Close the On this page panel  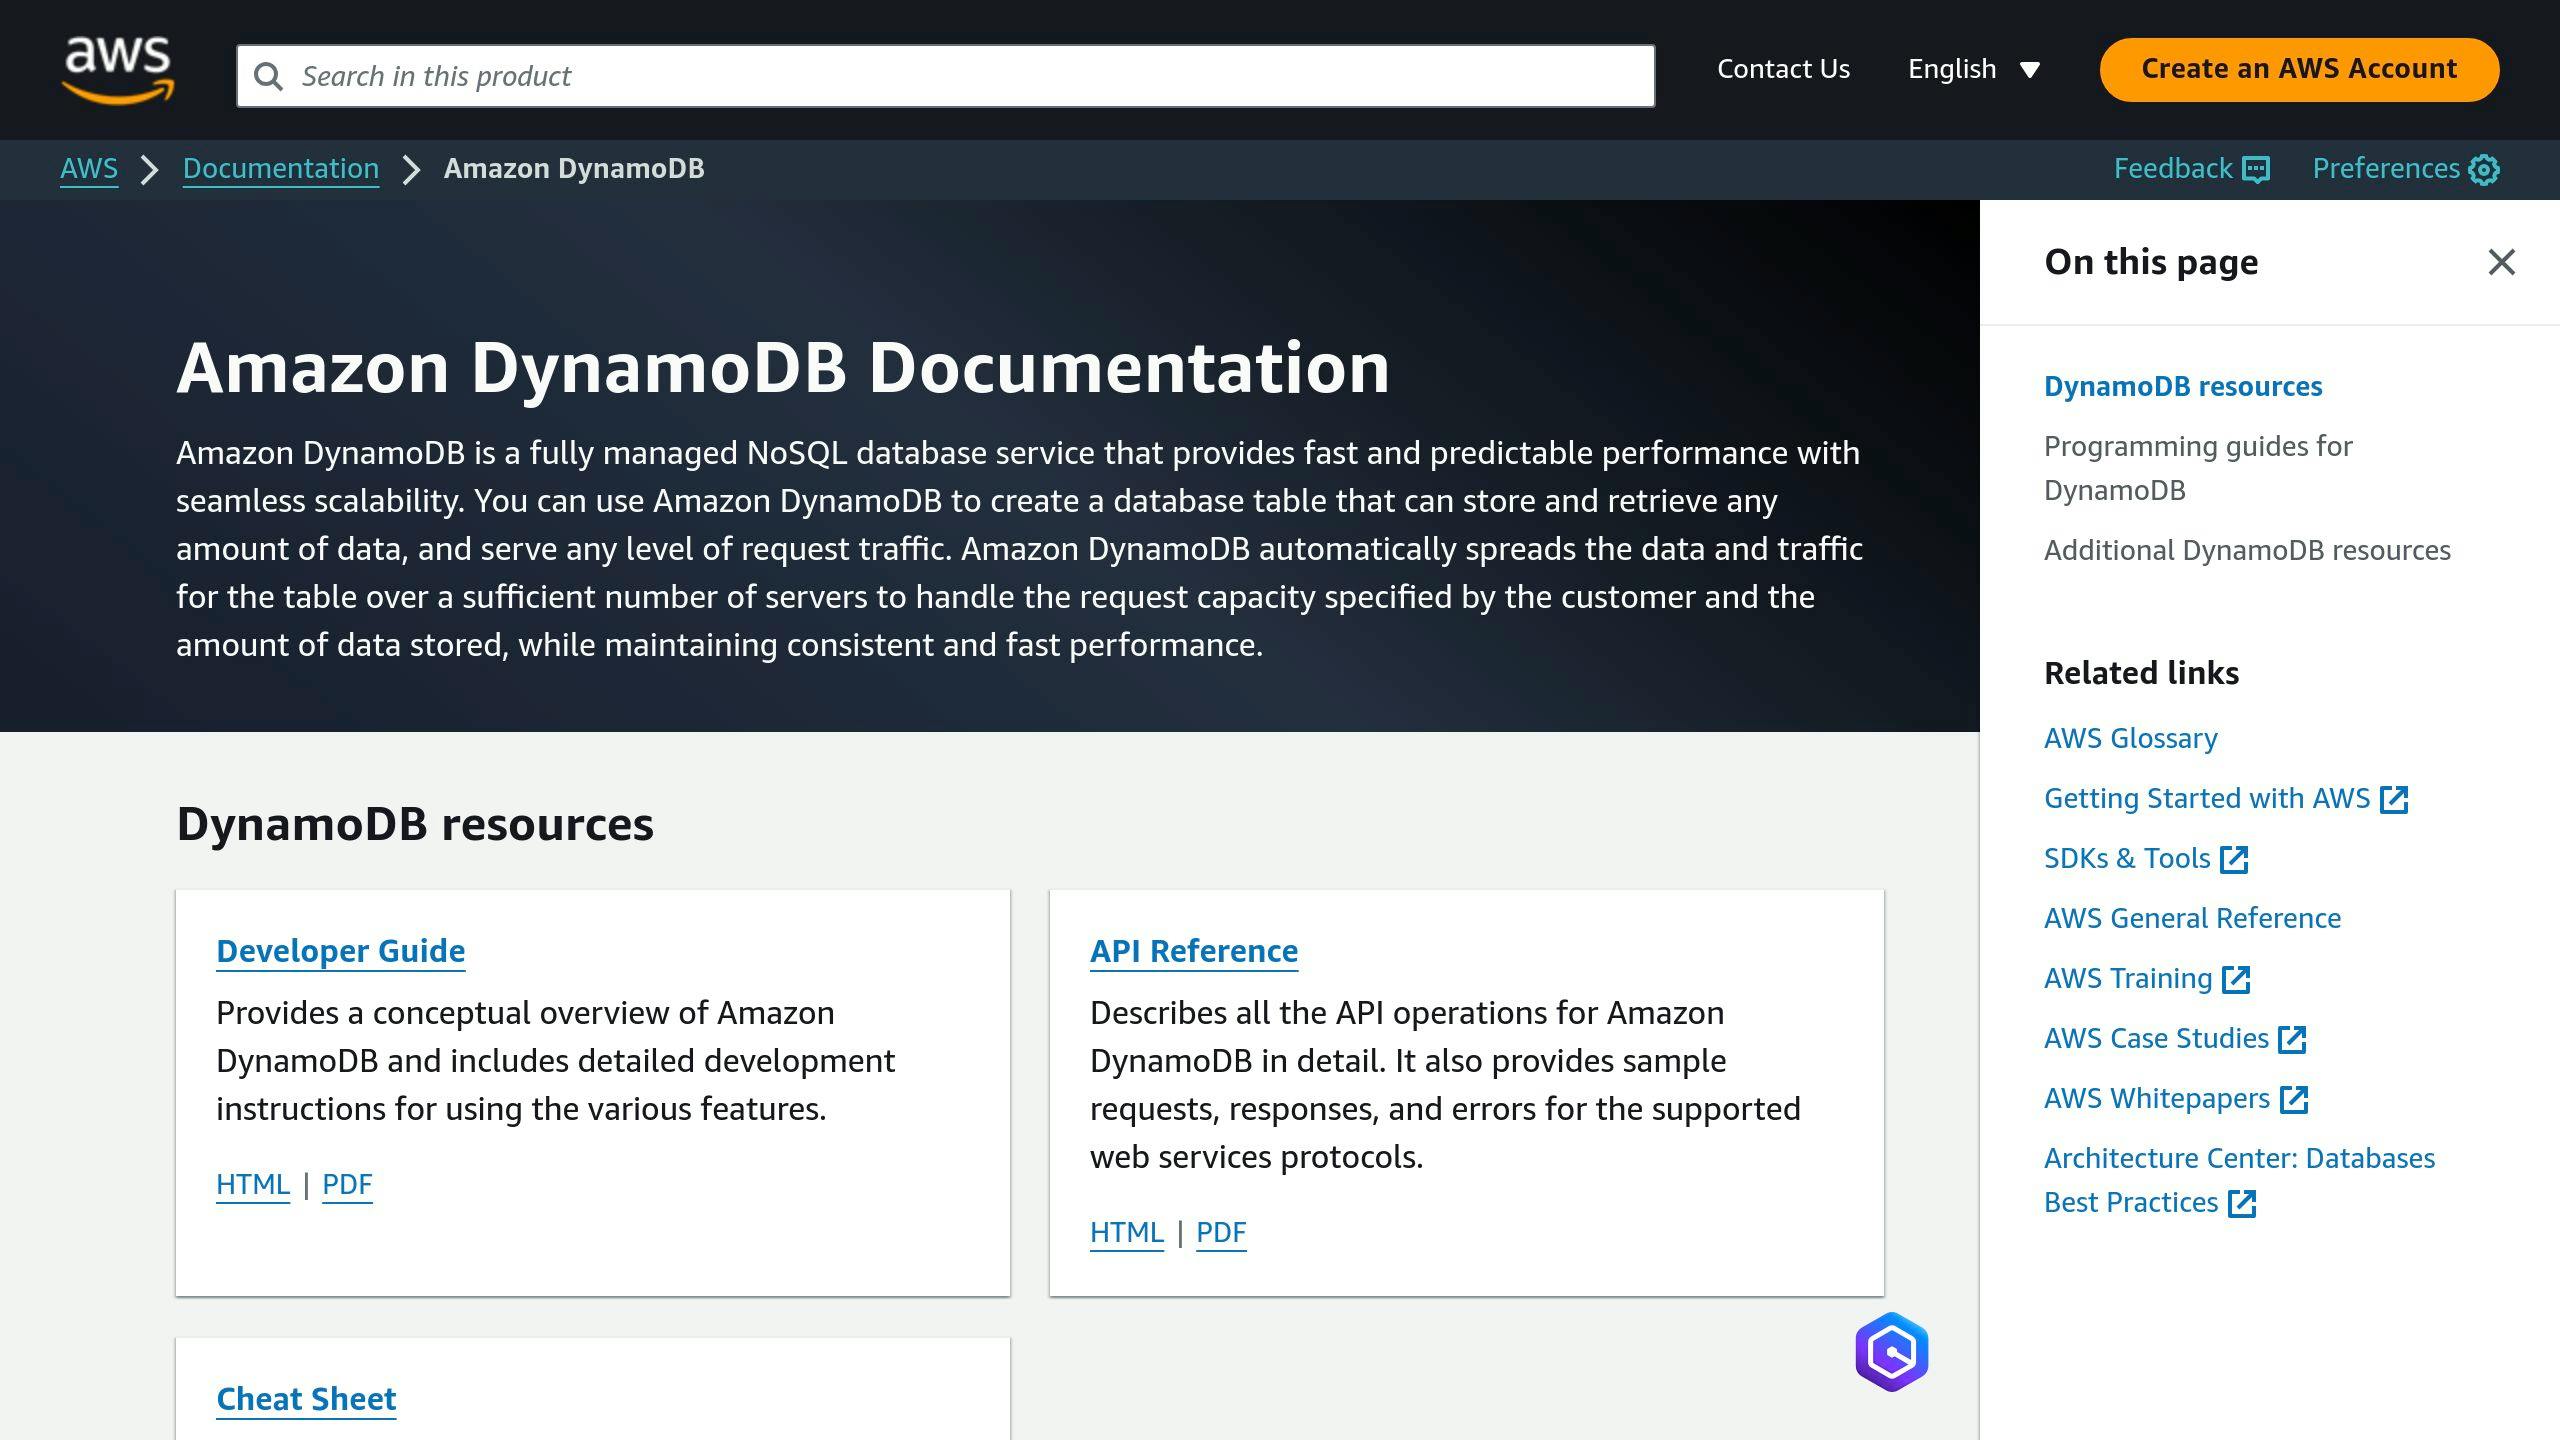point(2501,262)
